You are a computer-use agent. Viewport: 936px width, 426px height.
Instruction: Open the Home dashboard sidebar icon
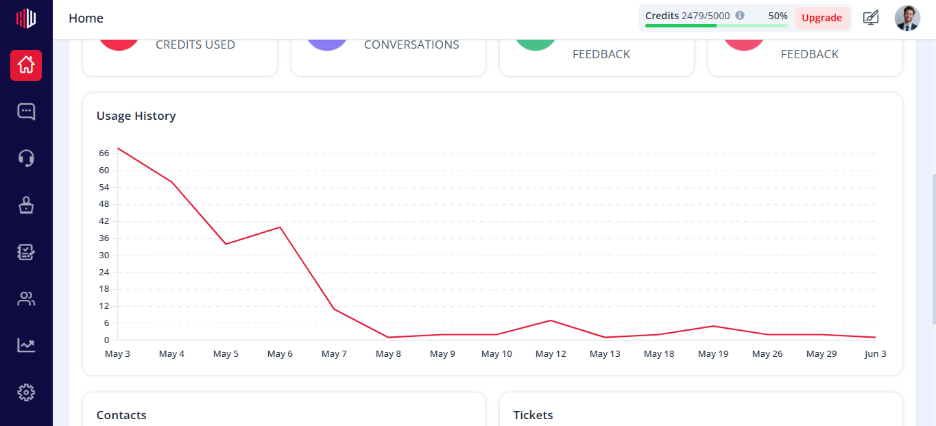26,65
